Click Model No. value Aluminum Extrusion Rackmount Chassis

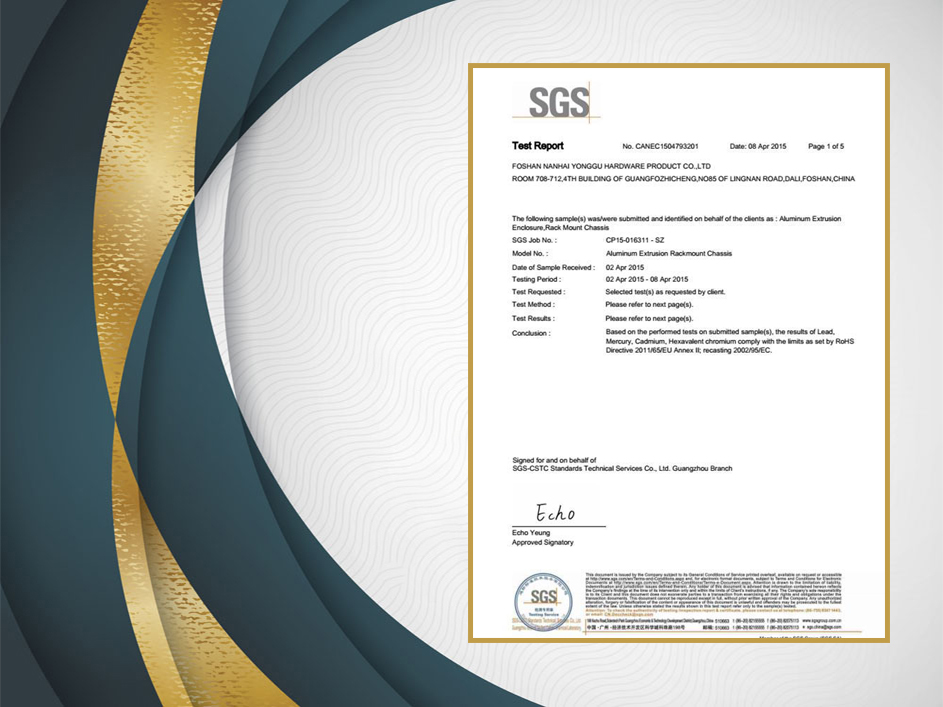668,254
